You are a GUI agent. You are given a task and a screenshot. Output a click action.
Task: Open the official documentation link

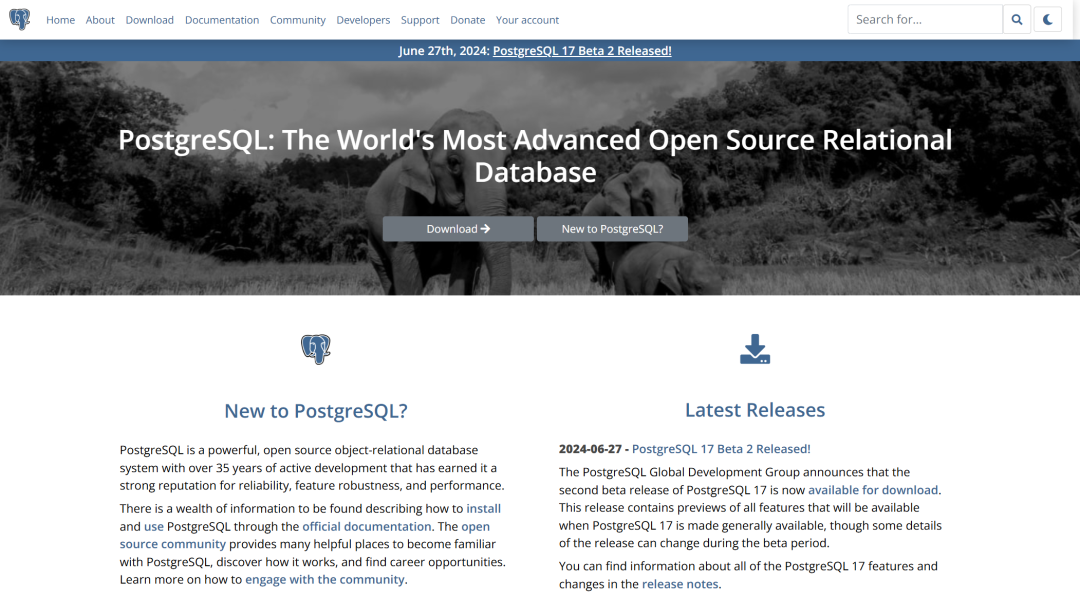click(x=366, y=526)
